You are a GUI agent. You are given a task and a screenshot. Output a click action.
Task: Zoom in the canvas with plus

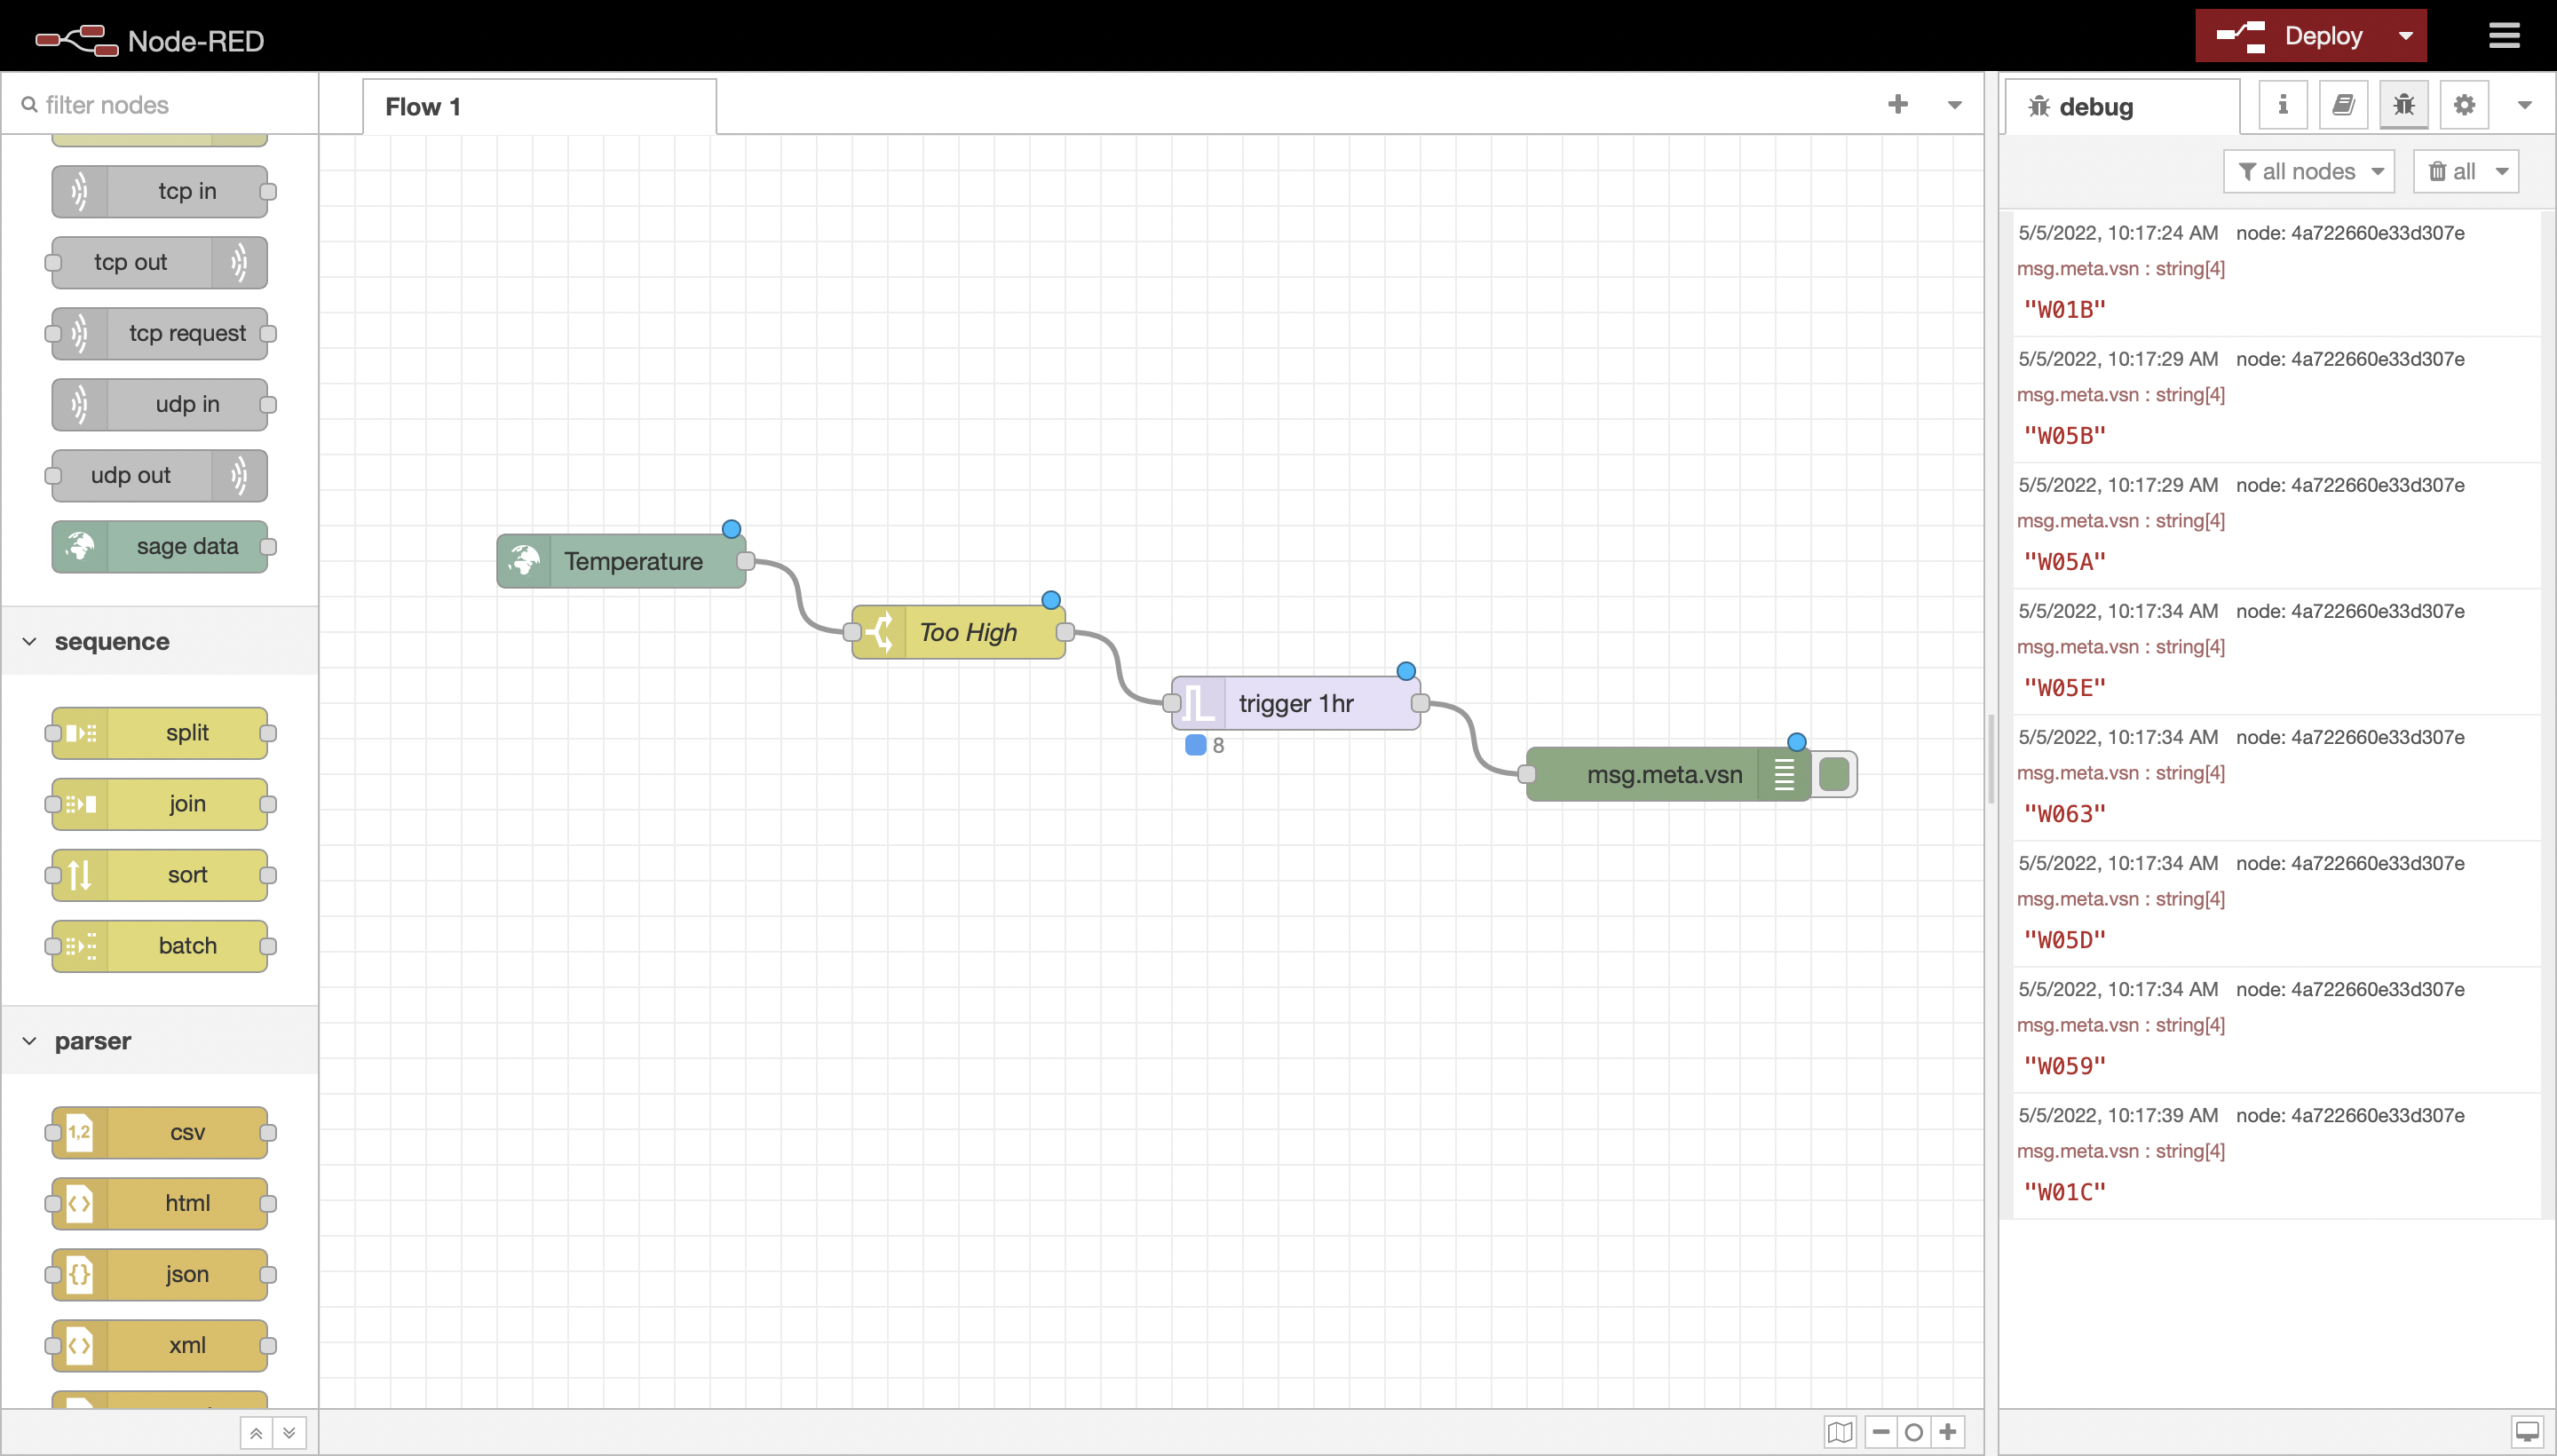(1948, 1432)
